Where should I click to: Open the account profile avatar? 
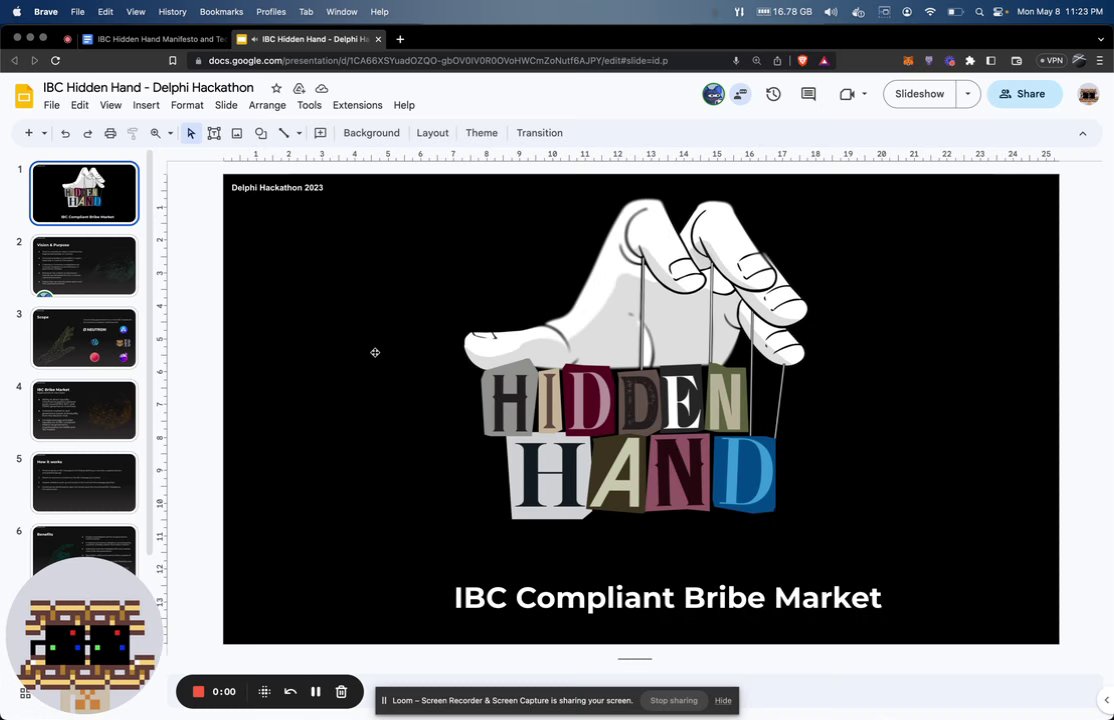coord(1088,94)
